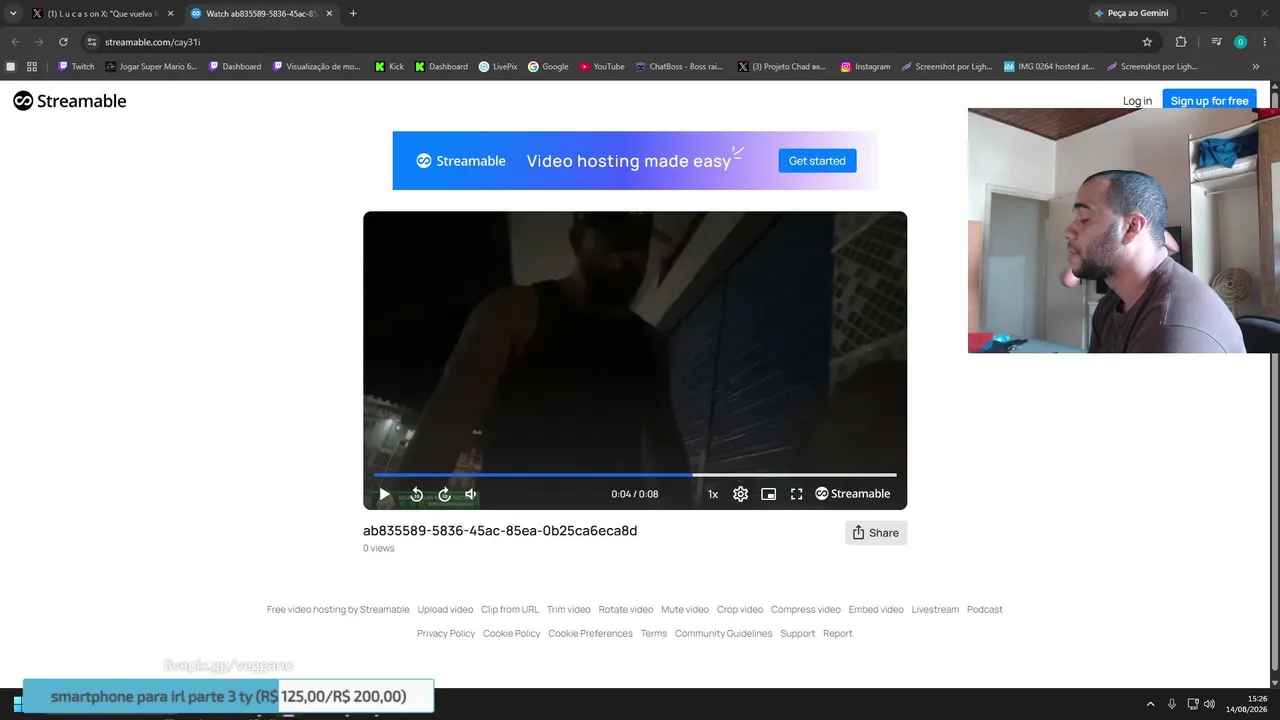This screenshot has height=720, width=1280.
Task: Rewind the video 10 seconds
Action: 417,494
